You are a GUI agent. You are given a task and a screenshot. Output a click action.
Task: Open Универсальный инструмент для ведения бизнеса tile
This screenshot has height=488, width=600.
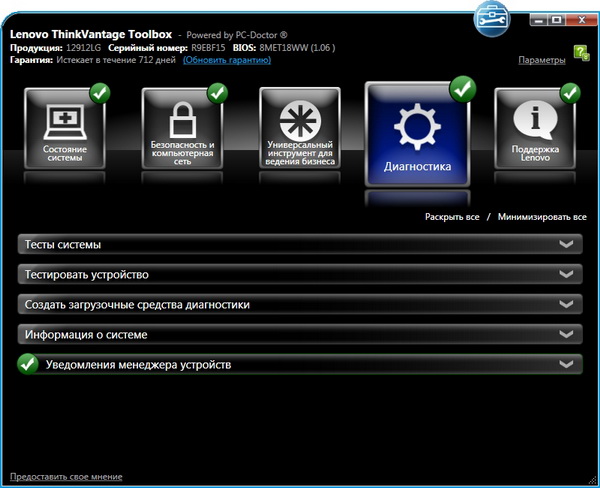[x=300, y=129]
